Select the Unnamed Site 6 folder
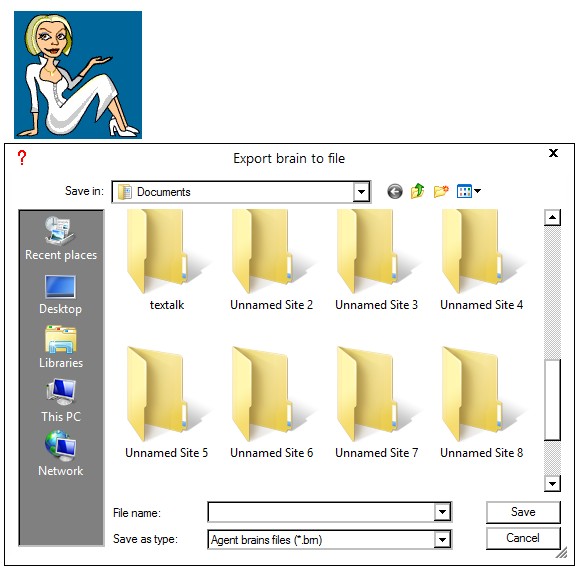 coord(272,403)
